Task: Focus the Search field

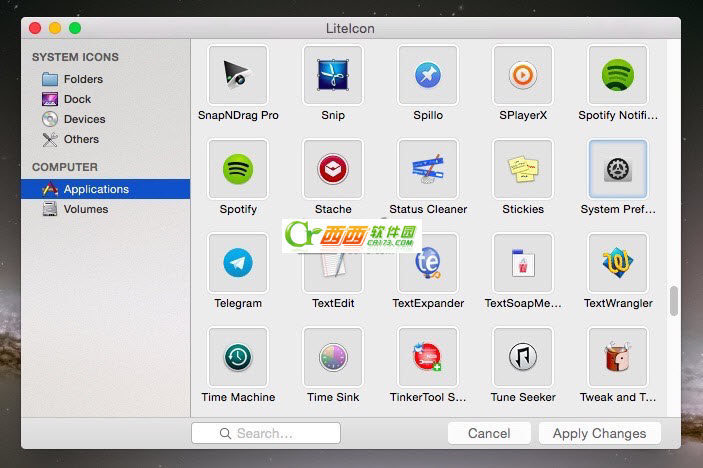Action: tap(266, 433)
